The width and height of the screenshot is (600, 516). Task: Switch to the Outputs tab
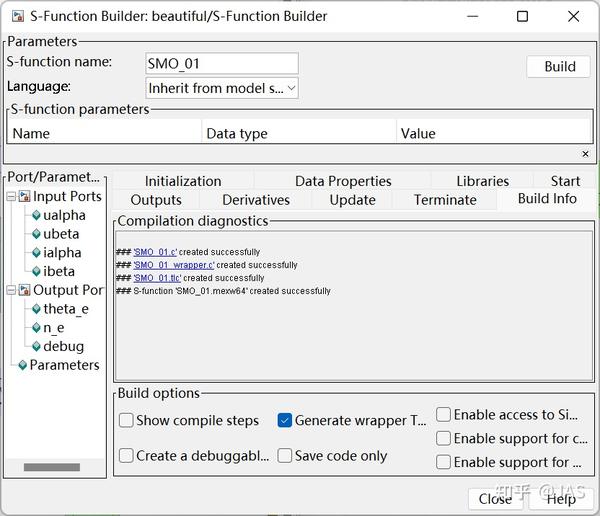pyautogui.click(x=155, y=200)
